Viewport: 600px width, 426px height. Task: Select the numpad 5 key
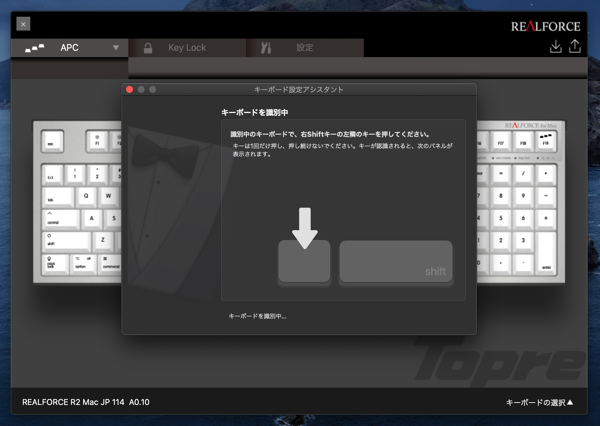click(501, 218)
